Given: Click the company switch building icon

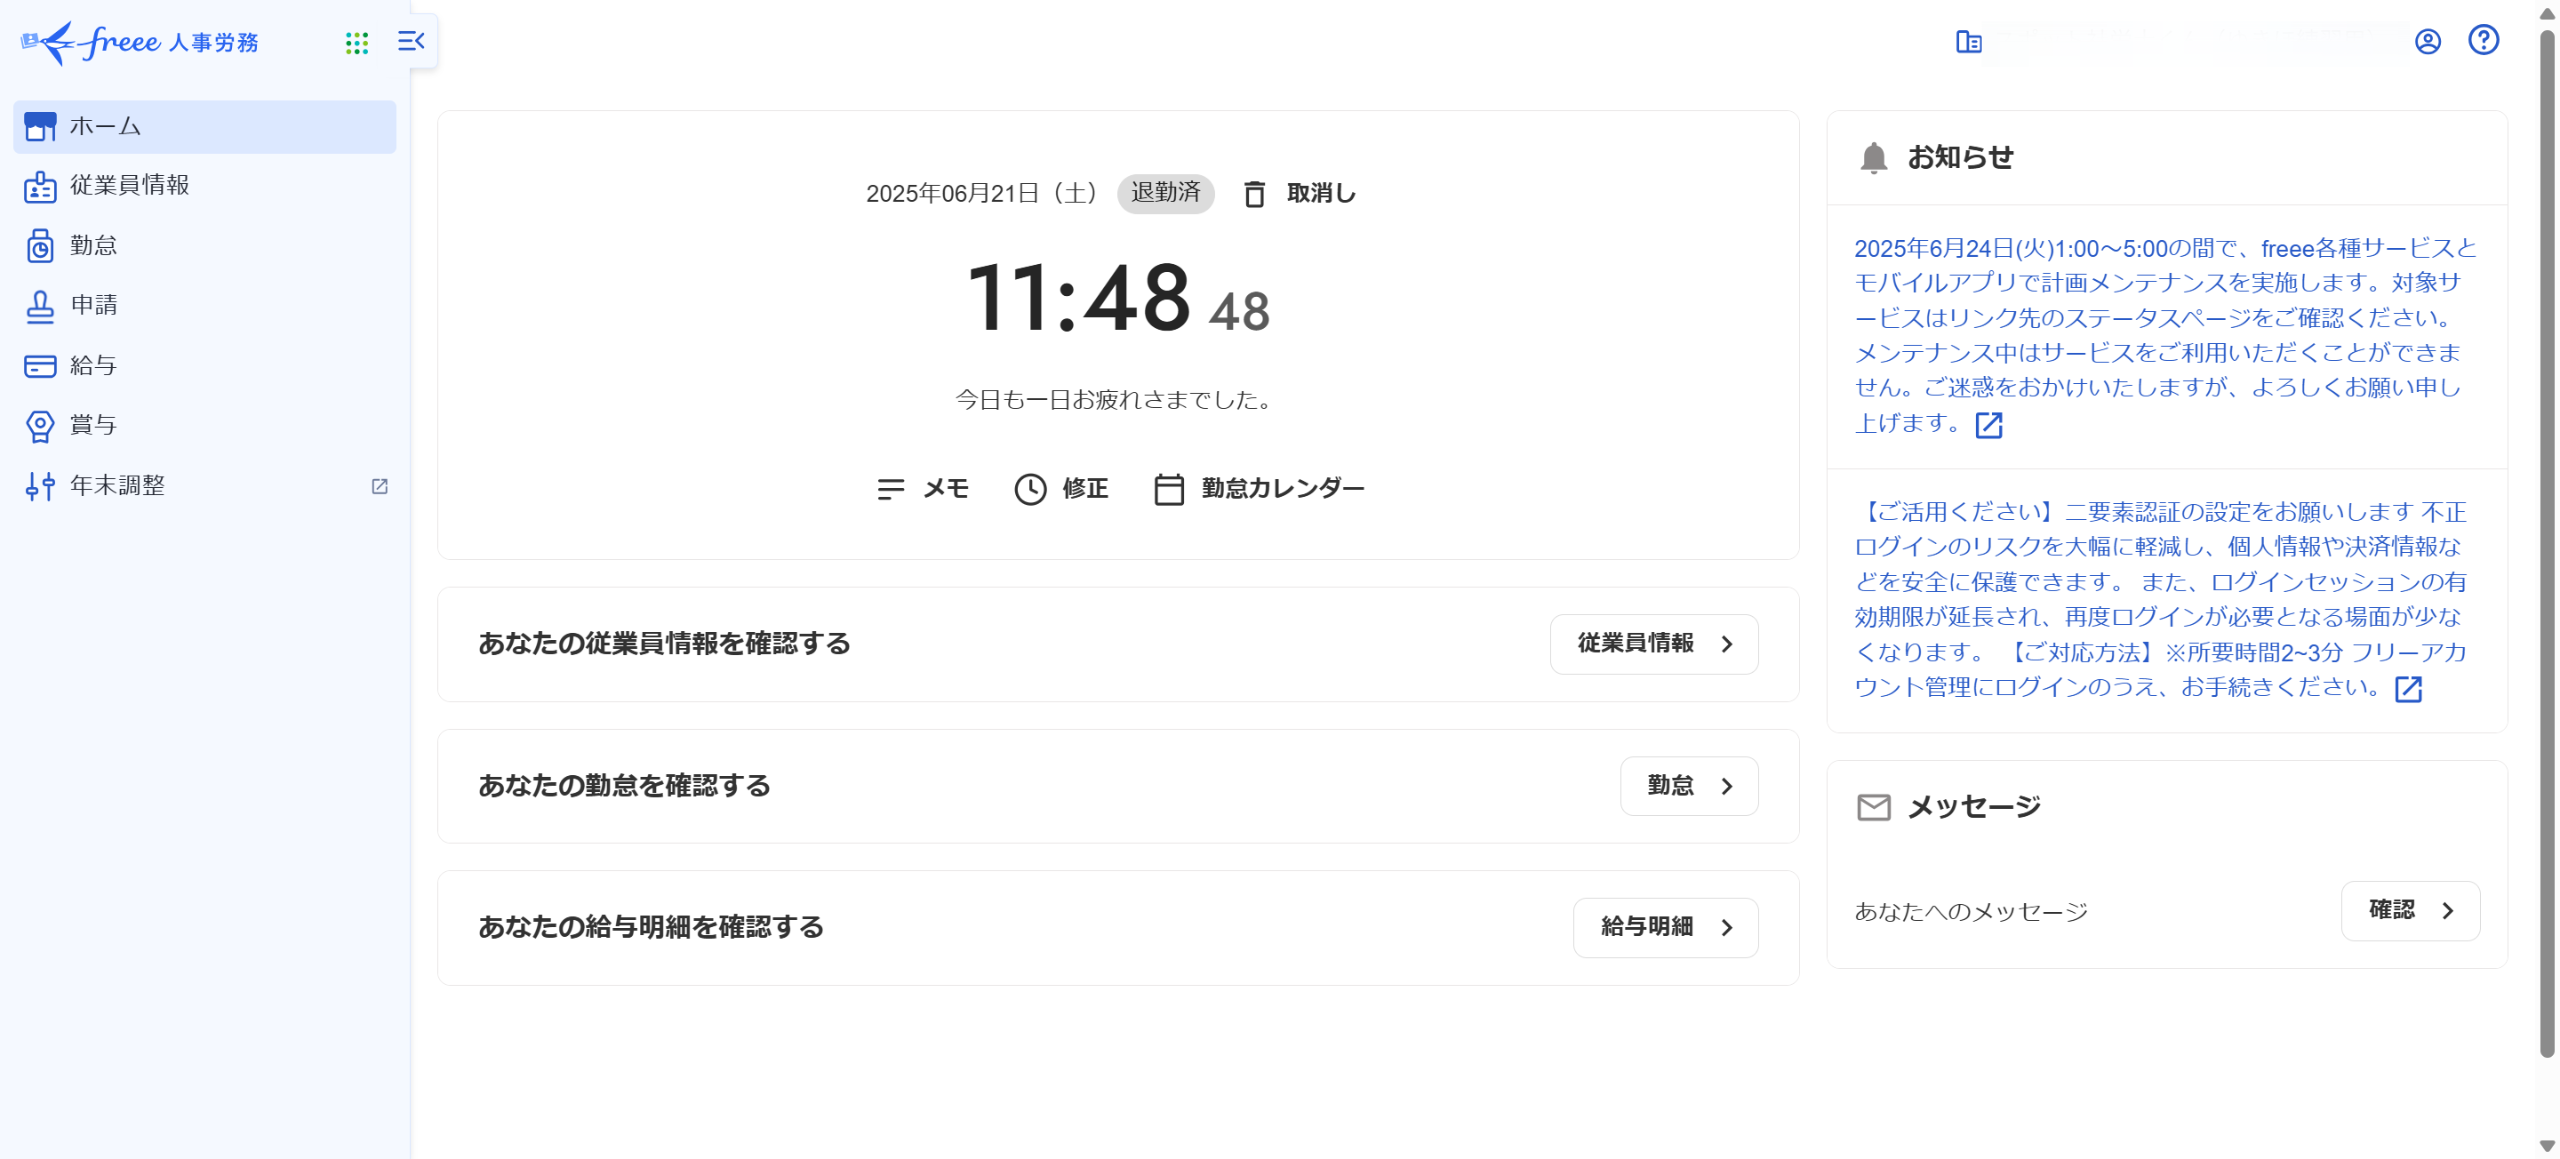Looking at the screenshot, I should pyautogui.click(x=1968, y=42).
